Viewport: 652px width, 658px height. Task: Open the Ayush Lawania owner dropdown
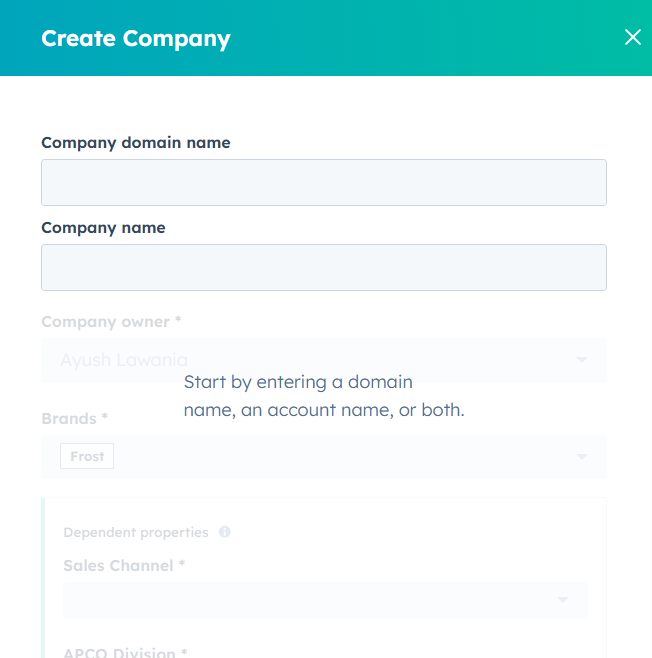pos(300,360)
